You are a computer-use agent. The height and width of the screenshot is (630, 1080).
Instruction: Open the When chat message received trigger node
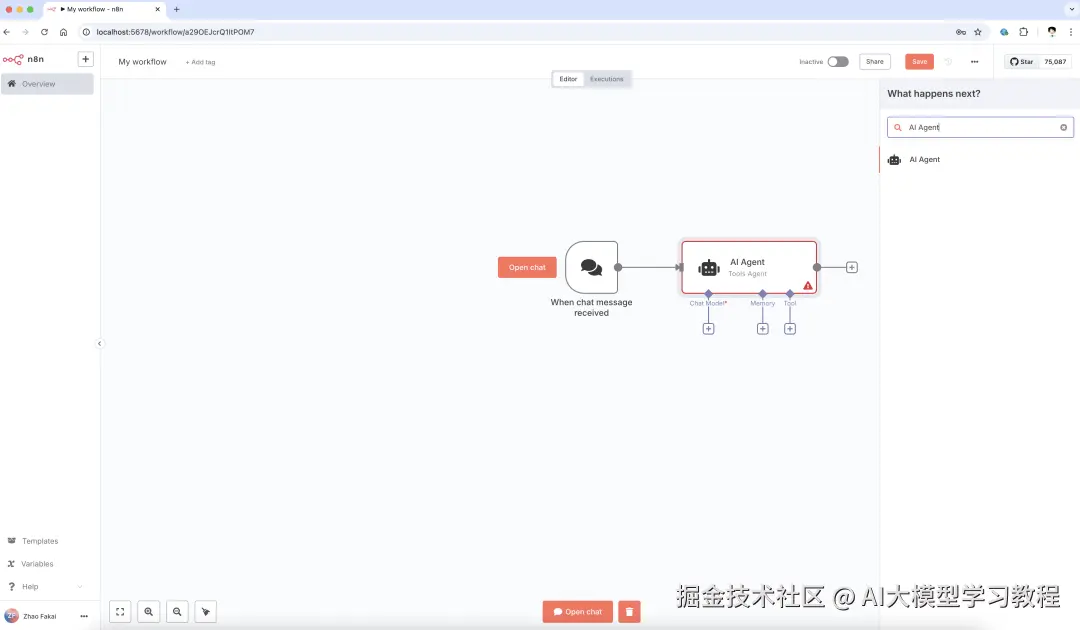[591, 266]
